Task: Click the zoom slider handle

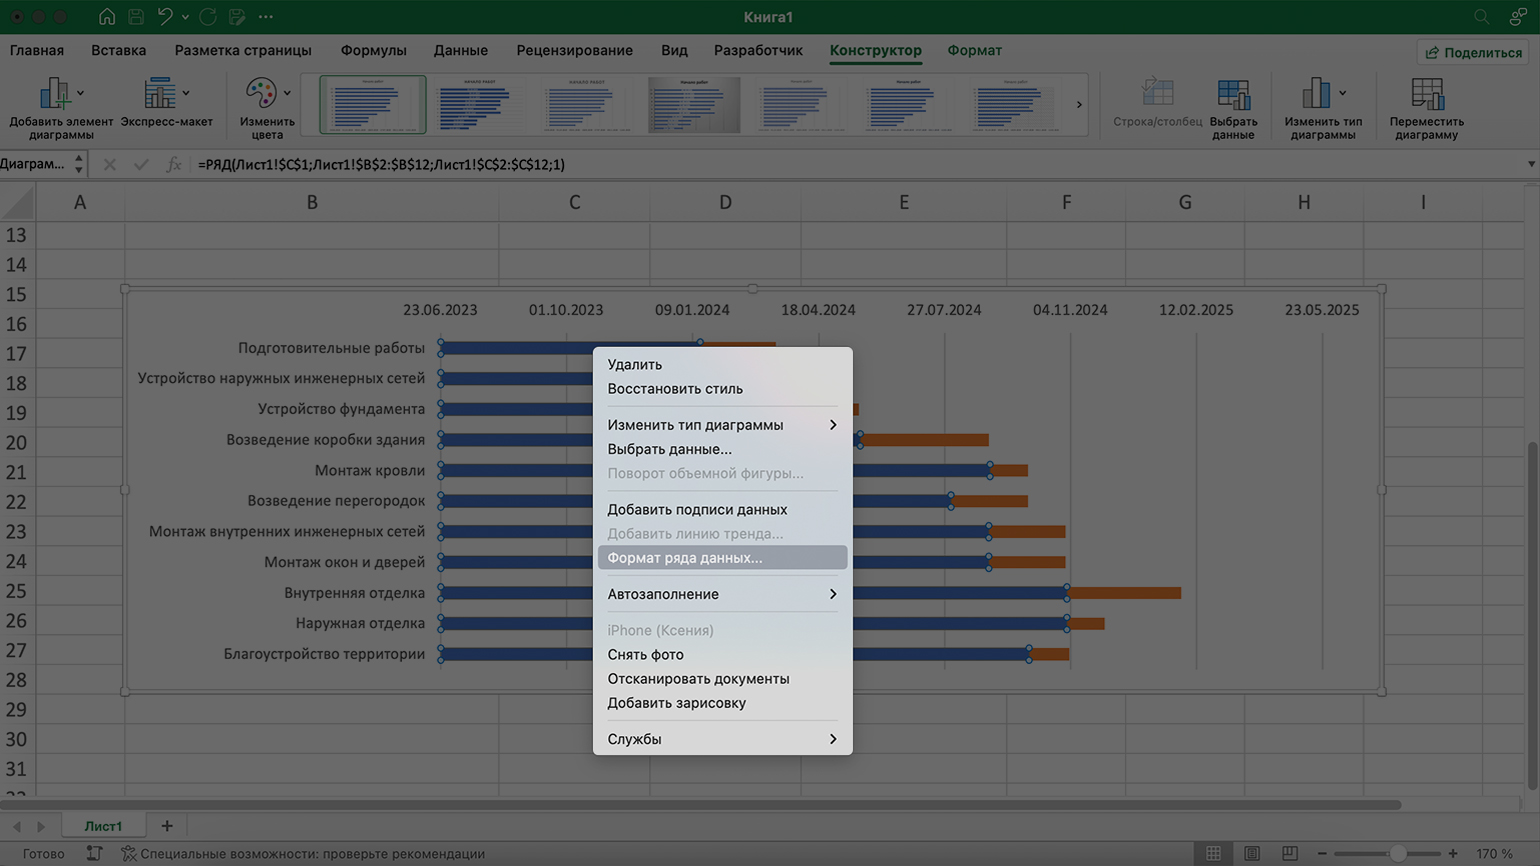Action: coord(1398,853)
